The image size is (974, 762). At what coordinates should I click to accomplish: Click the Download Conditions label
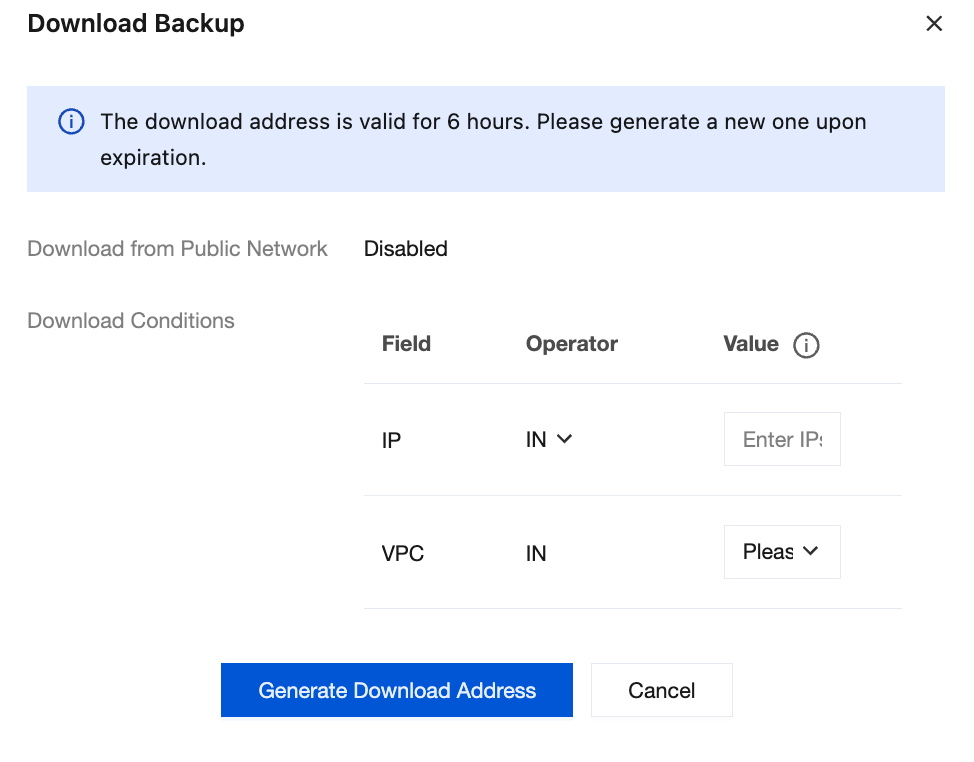[131, 321]
